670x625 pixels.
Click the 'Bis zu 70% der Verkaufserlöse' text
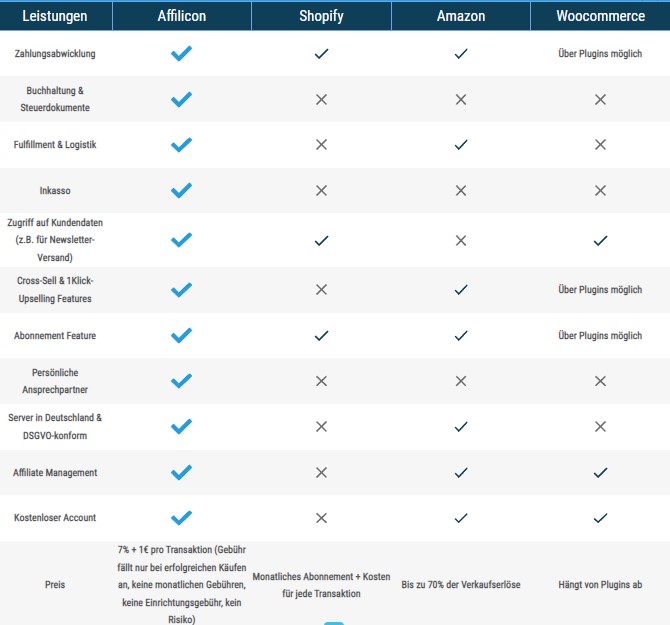461,585
